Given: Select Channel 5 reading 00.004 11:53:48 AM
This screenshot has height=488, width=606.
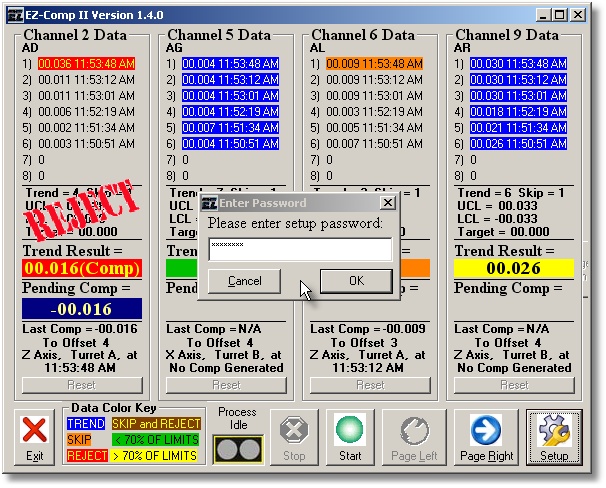Looking at the screenshot, I should point(230,64).
